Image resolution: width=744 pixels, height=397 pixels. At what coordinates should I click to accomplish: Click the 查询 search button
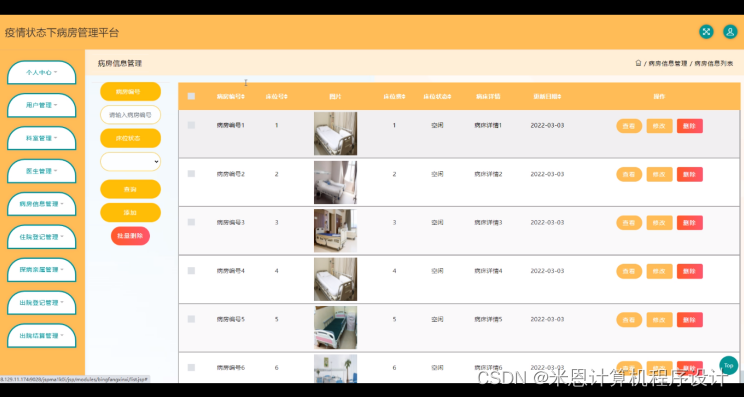(x=130, y=189)
